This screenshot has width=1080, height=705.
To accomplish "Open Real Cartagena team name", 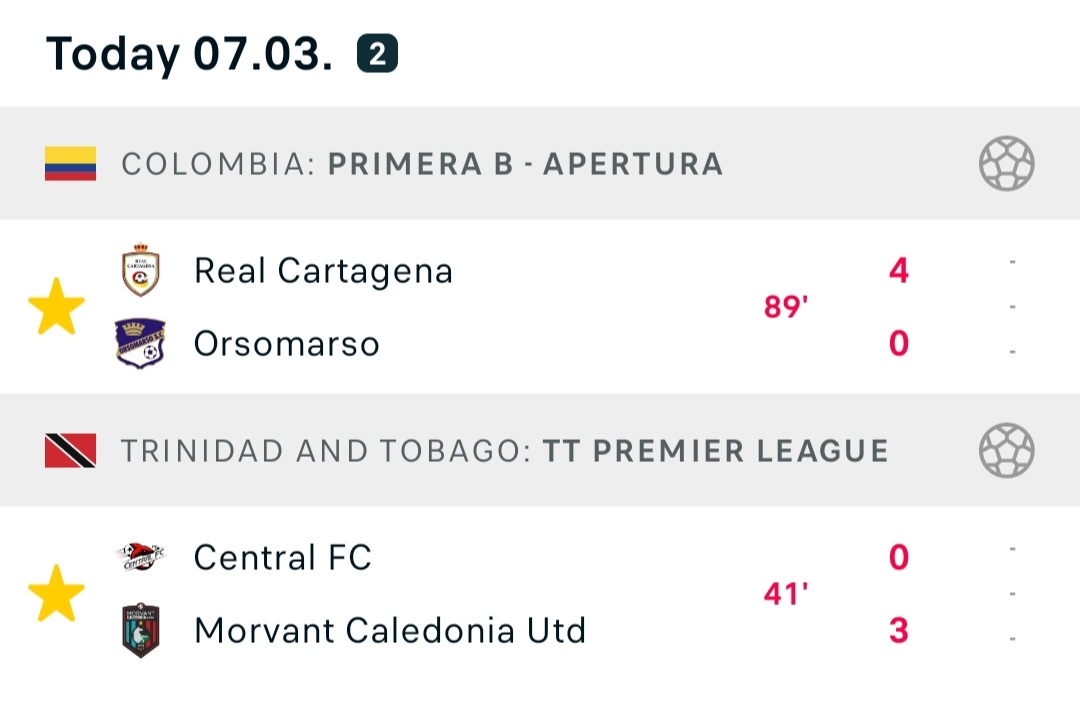I will tap(323, 271).
